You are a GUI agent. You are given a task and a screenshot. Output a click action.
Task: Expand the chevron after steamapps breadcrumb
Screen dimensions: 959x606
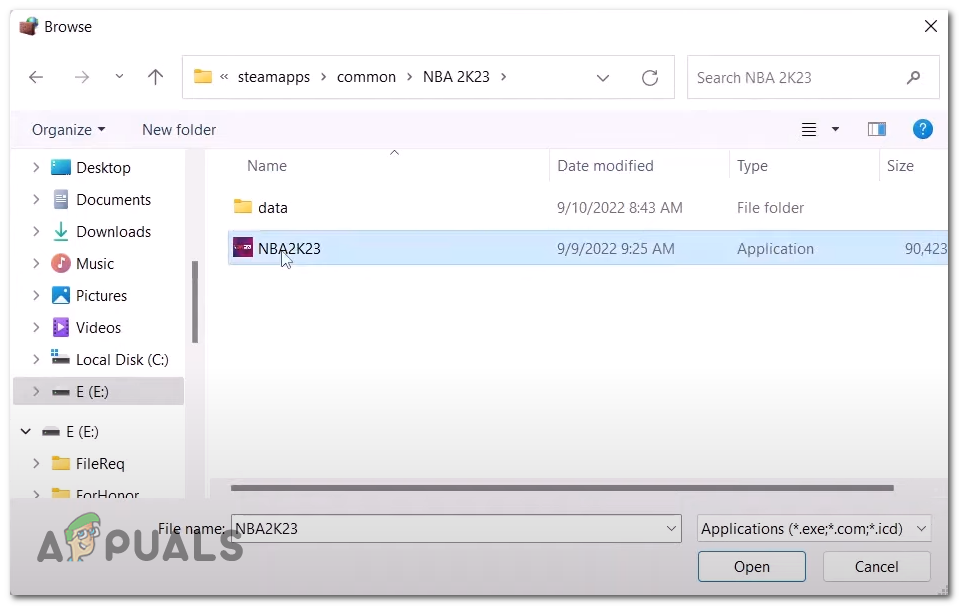click(x=323, y=77)
